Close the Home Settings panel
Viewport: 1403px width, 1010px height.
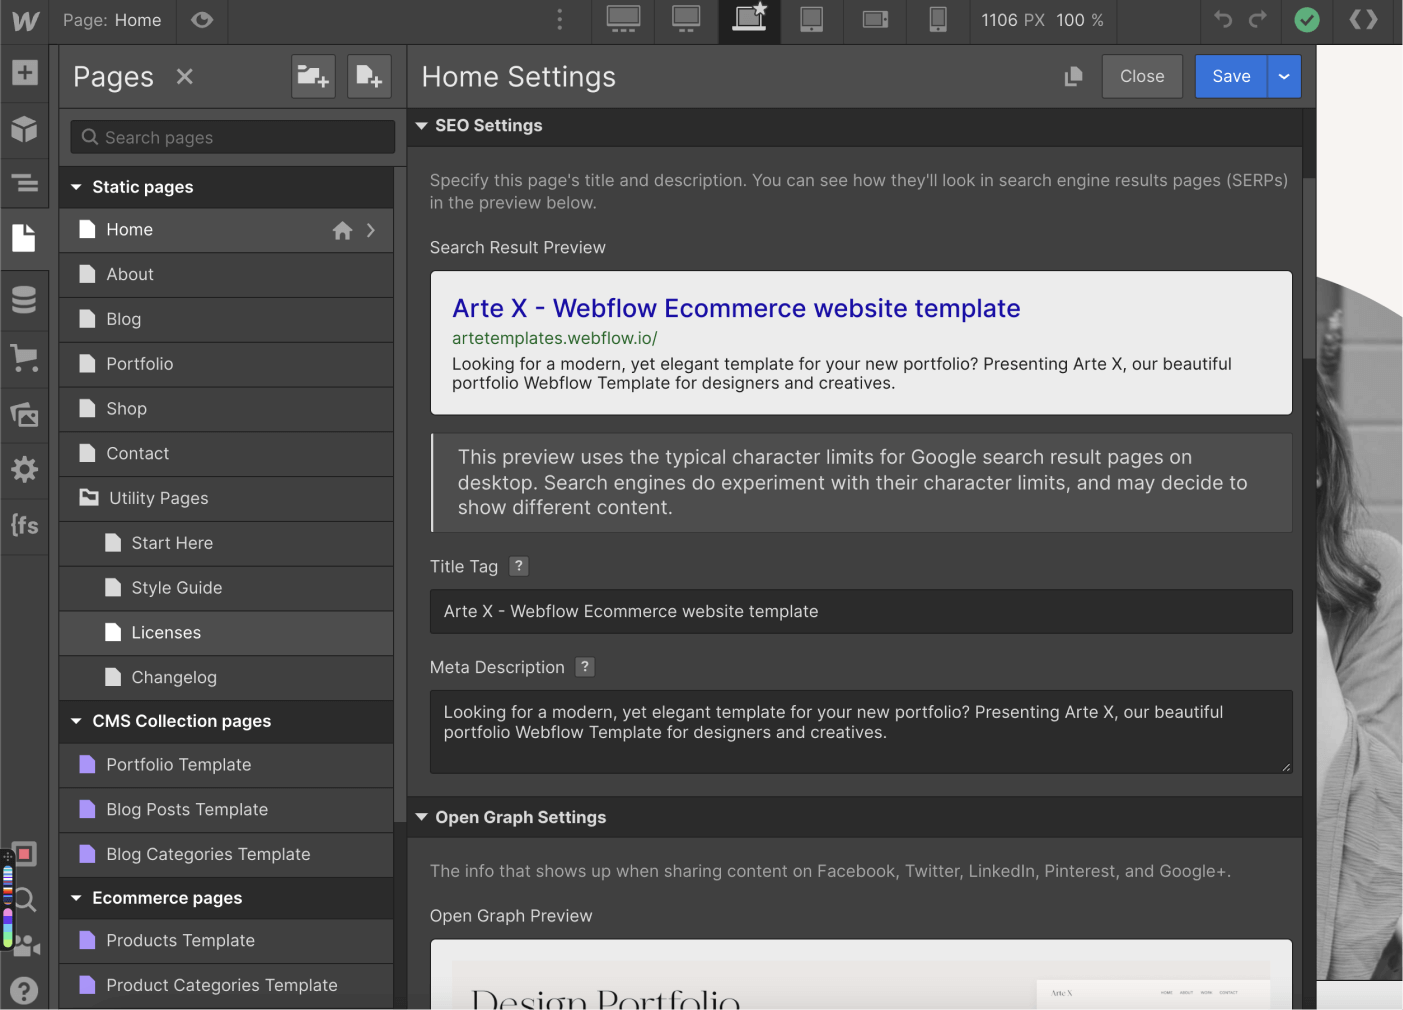1141,76
